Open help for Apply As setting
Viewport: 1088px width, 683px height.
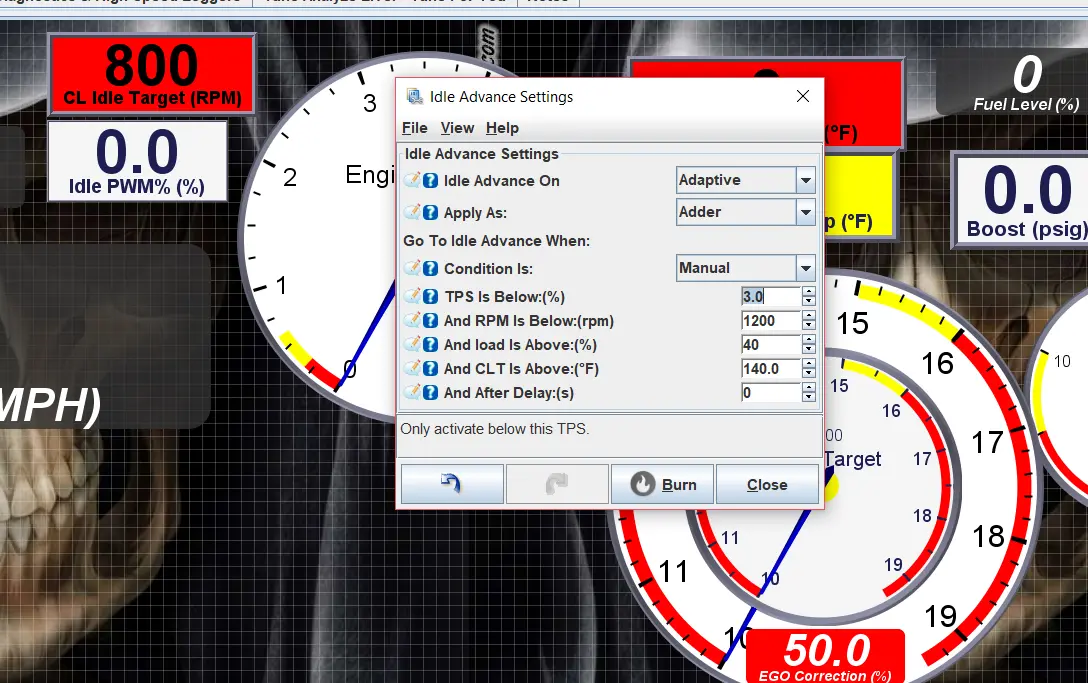pos(430,212)
